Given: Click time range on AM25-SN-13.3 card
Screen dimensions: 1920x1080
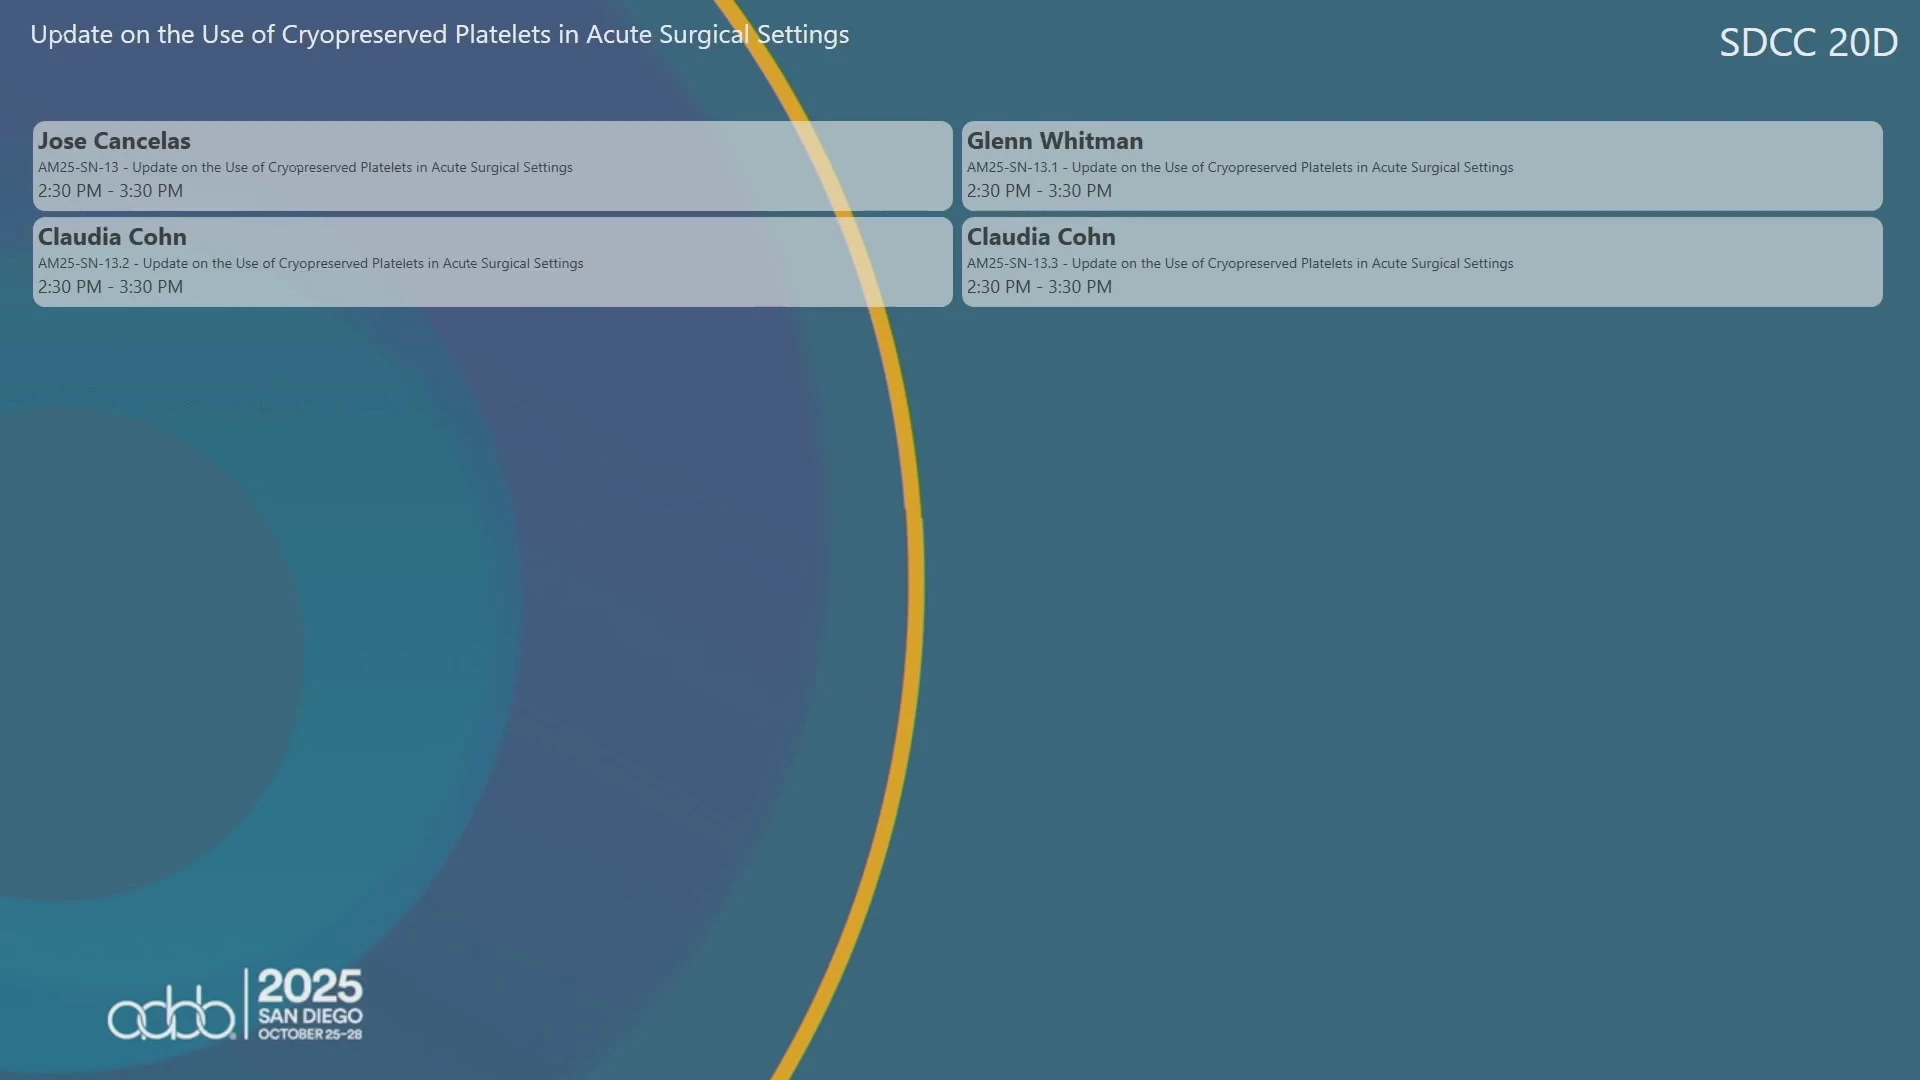Looking at the screenshot, I should pos(1039,287).
